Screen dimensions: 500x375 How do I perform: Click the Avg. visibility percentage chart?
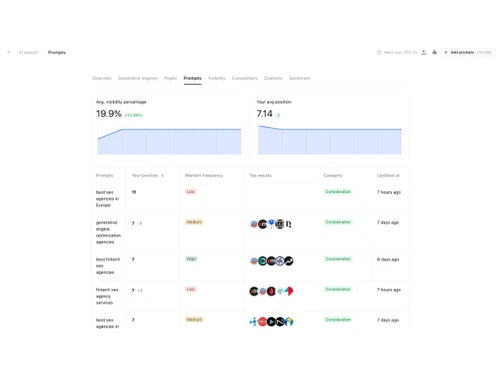coord(169,141)
